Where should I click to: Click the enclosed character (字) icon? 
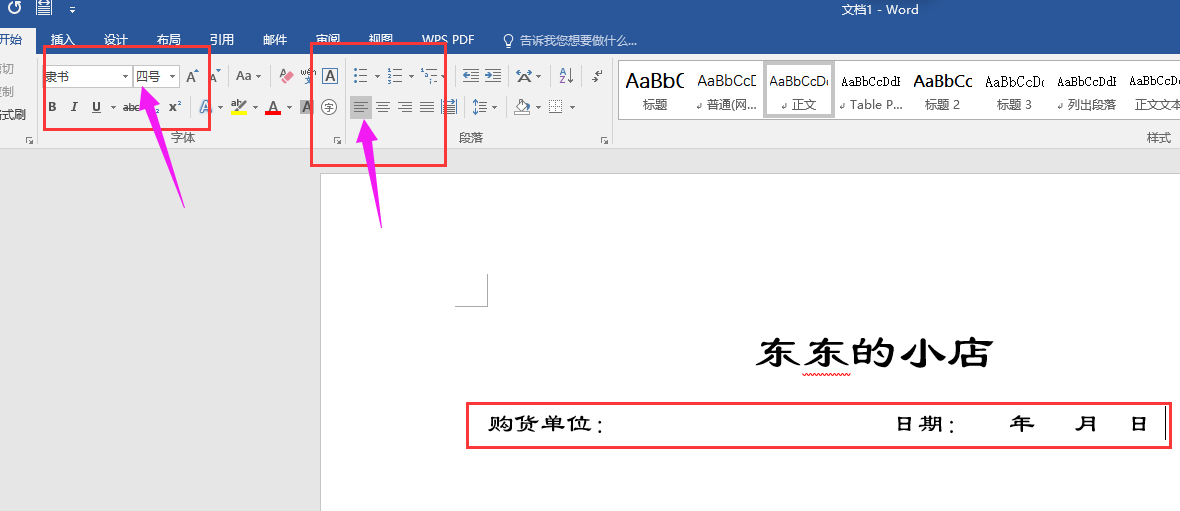click(329, 107)
